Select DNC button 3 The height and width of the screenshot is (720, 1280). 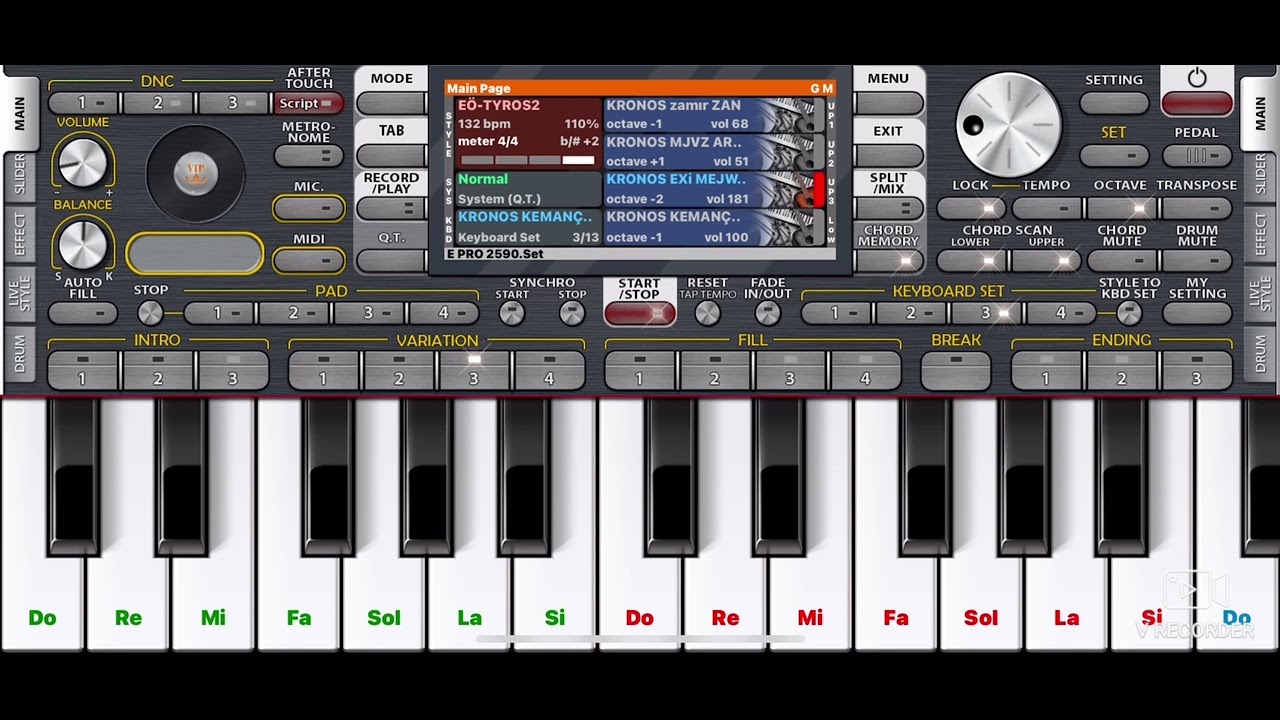tap(233, 103)
